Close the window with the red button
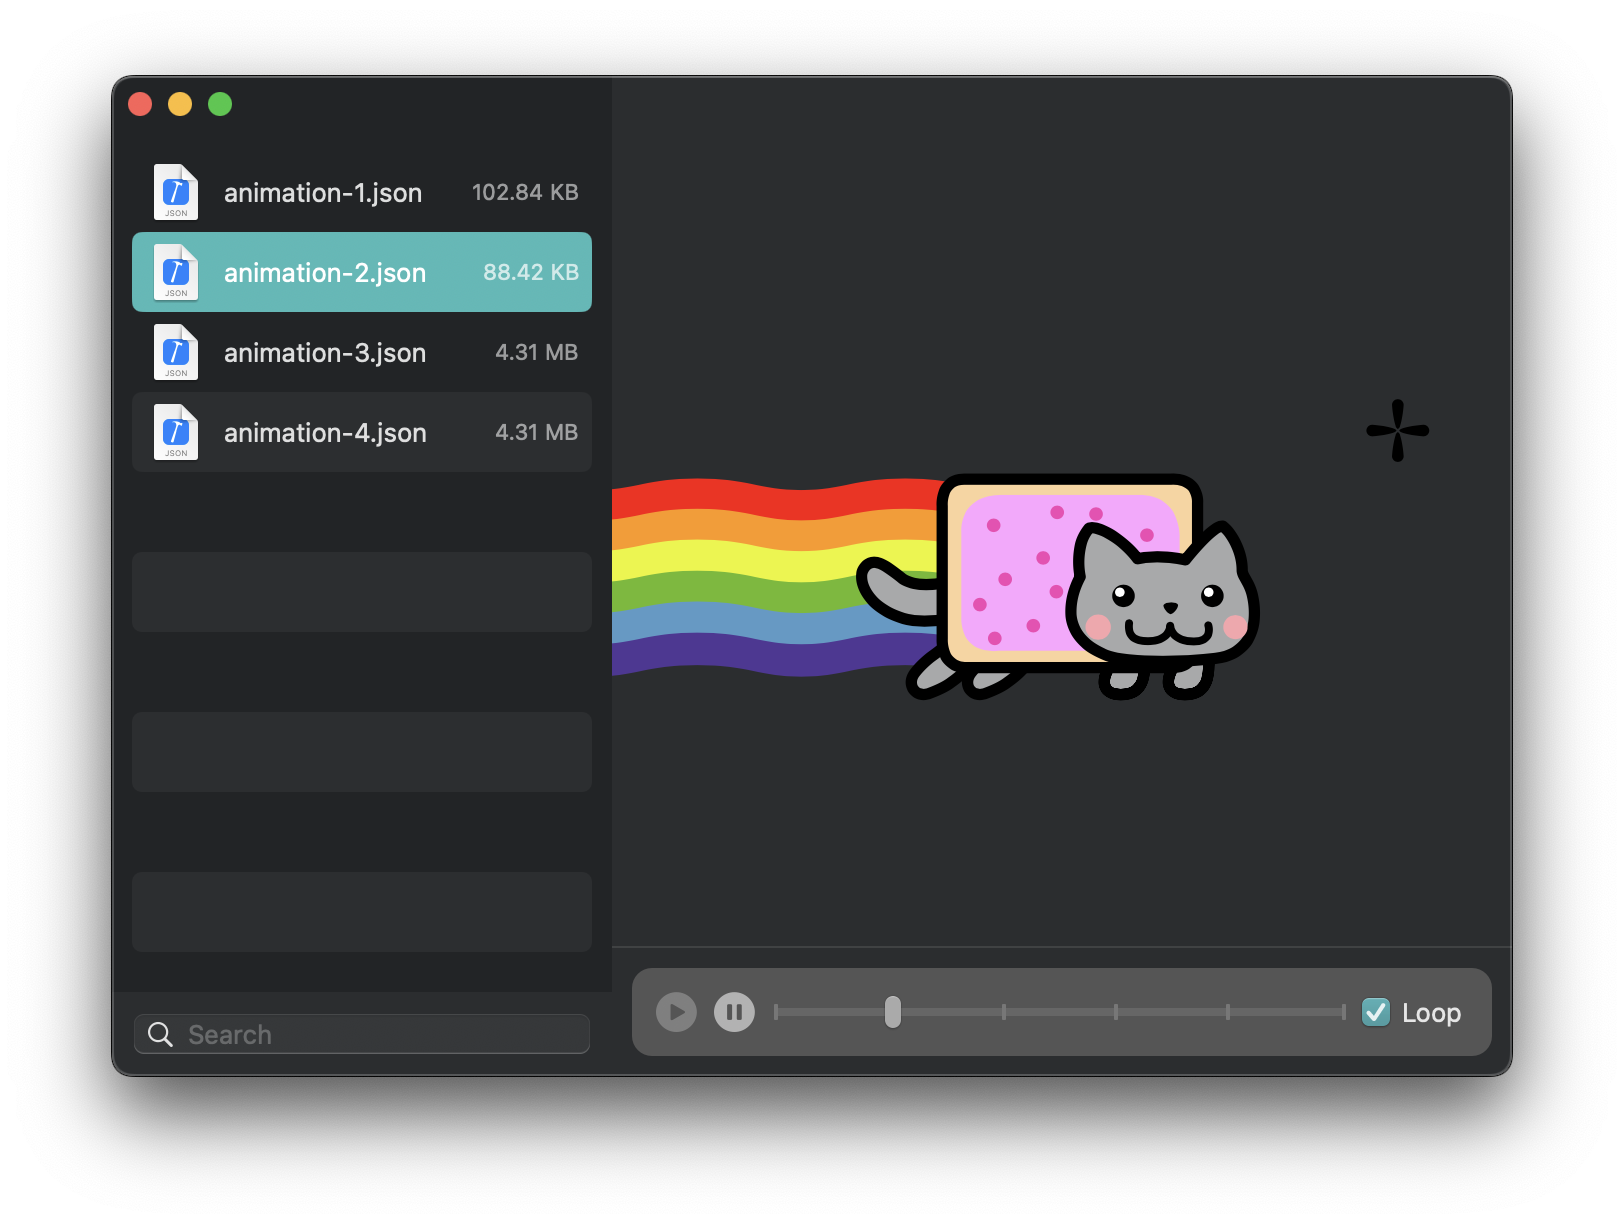The height and width of the screenshot is (1224, 1624). point(140,104)
